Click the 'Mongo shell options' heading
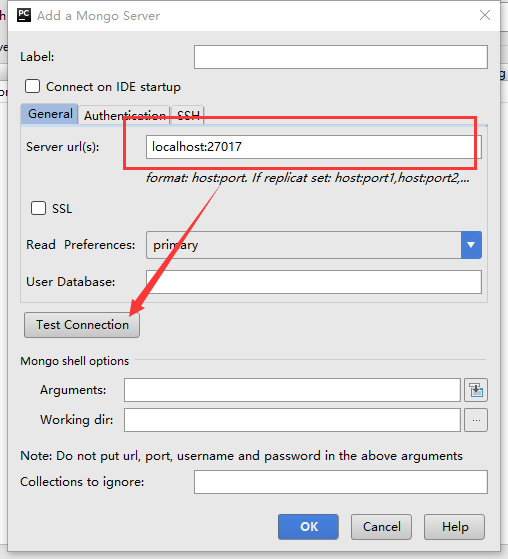The height and width of the screenshot is (559, 508). [75, 361]
